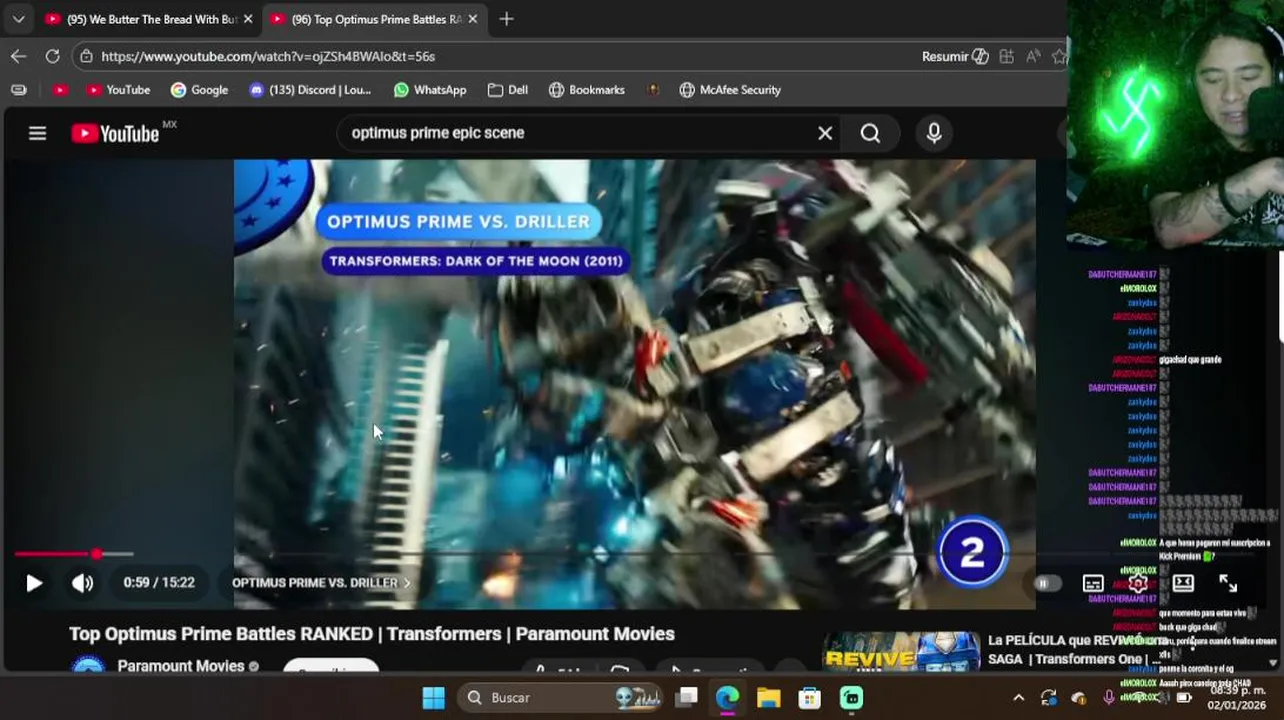This screenshot has width=1284, height=720.
Task: Go back with the browser back arrow
Action: tap(18, 56)
